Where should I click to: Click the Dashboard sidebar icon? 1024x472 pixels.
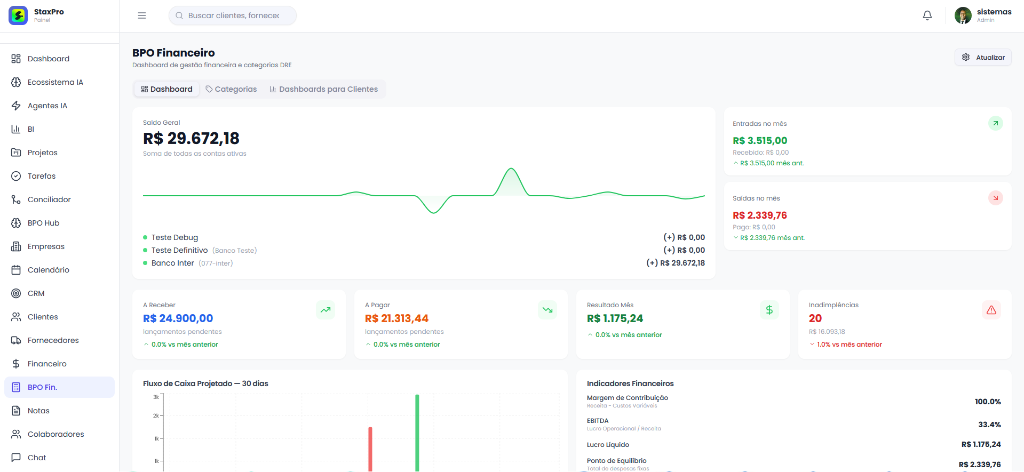pyautogui.click(x=16, y=59)
